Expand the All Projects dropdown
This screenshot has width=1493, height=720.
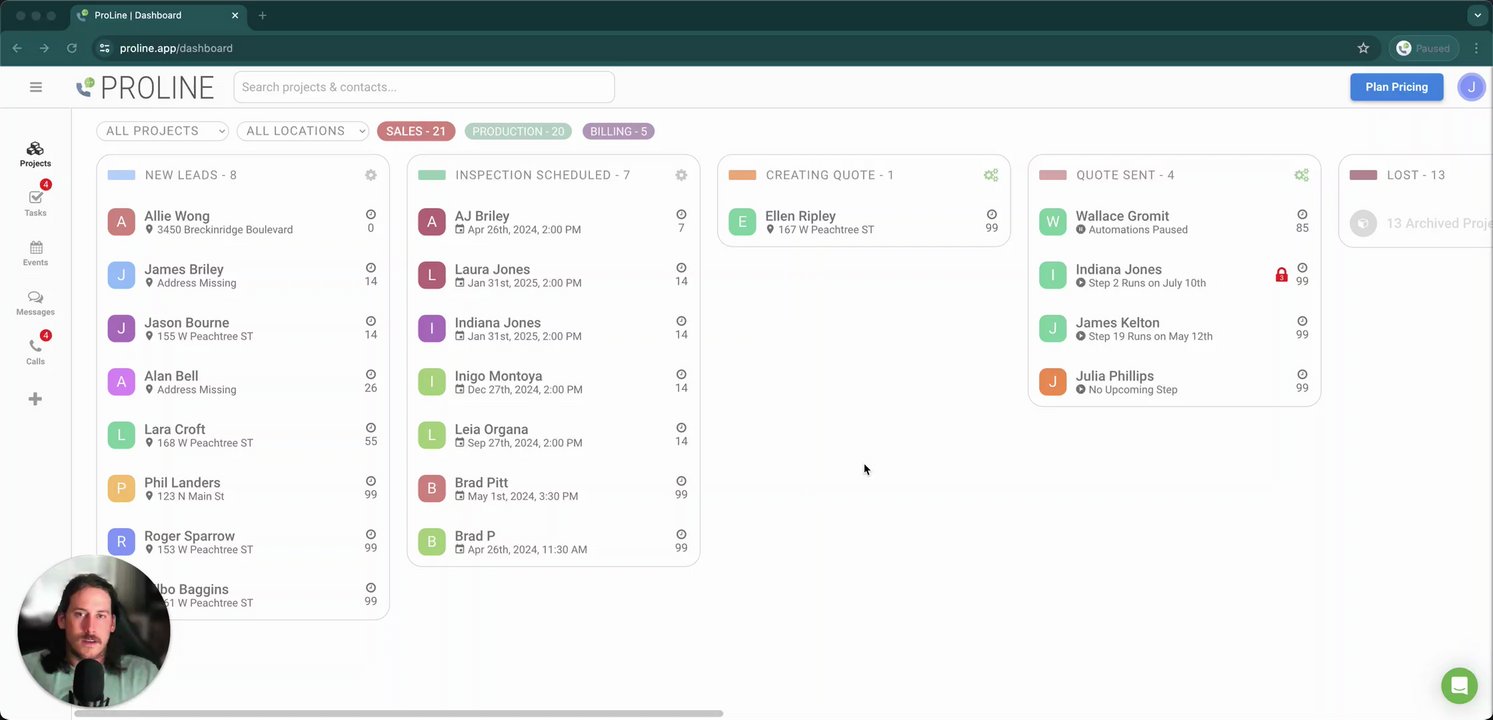(162, 131)
